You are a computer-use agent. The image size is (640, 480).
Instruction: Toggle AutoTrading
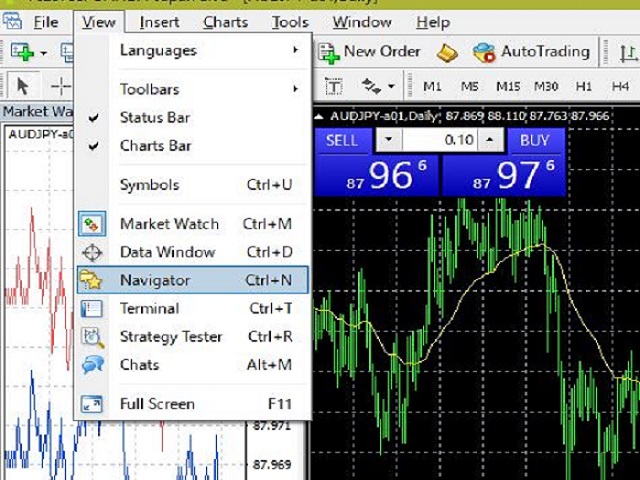pyautogui.click(x=531, y=52)
